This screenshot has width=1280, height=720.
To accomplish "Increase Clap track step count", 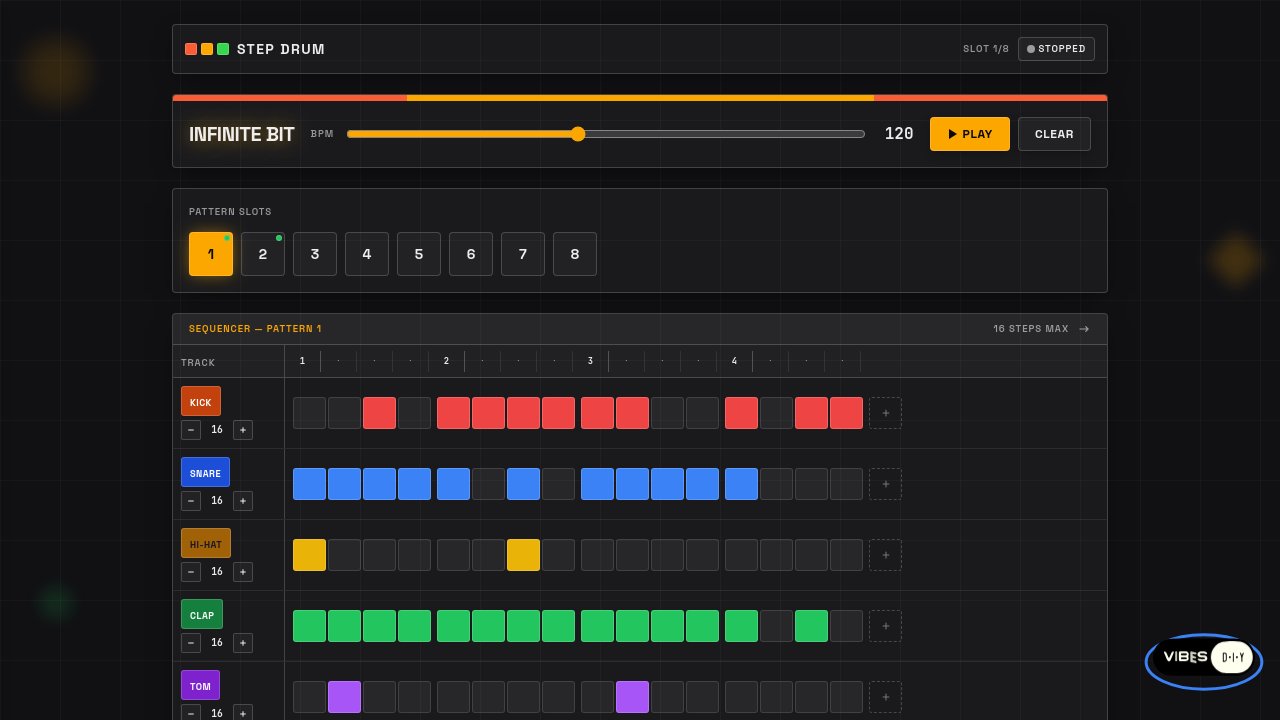I will [243, 643].
